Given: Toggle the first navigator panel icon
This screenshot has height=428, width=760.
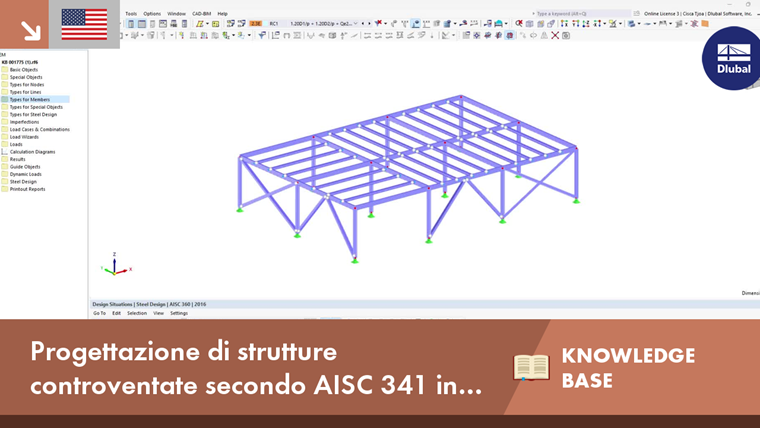Looking at the screenshot, I should tap(131, 23).
